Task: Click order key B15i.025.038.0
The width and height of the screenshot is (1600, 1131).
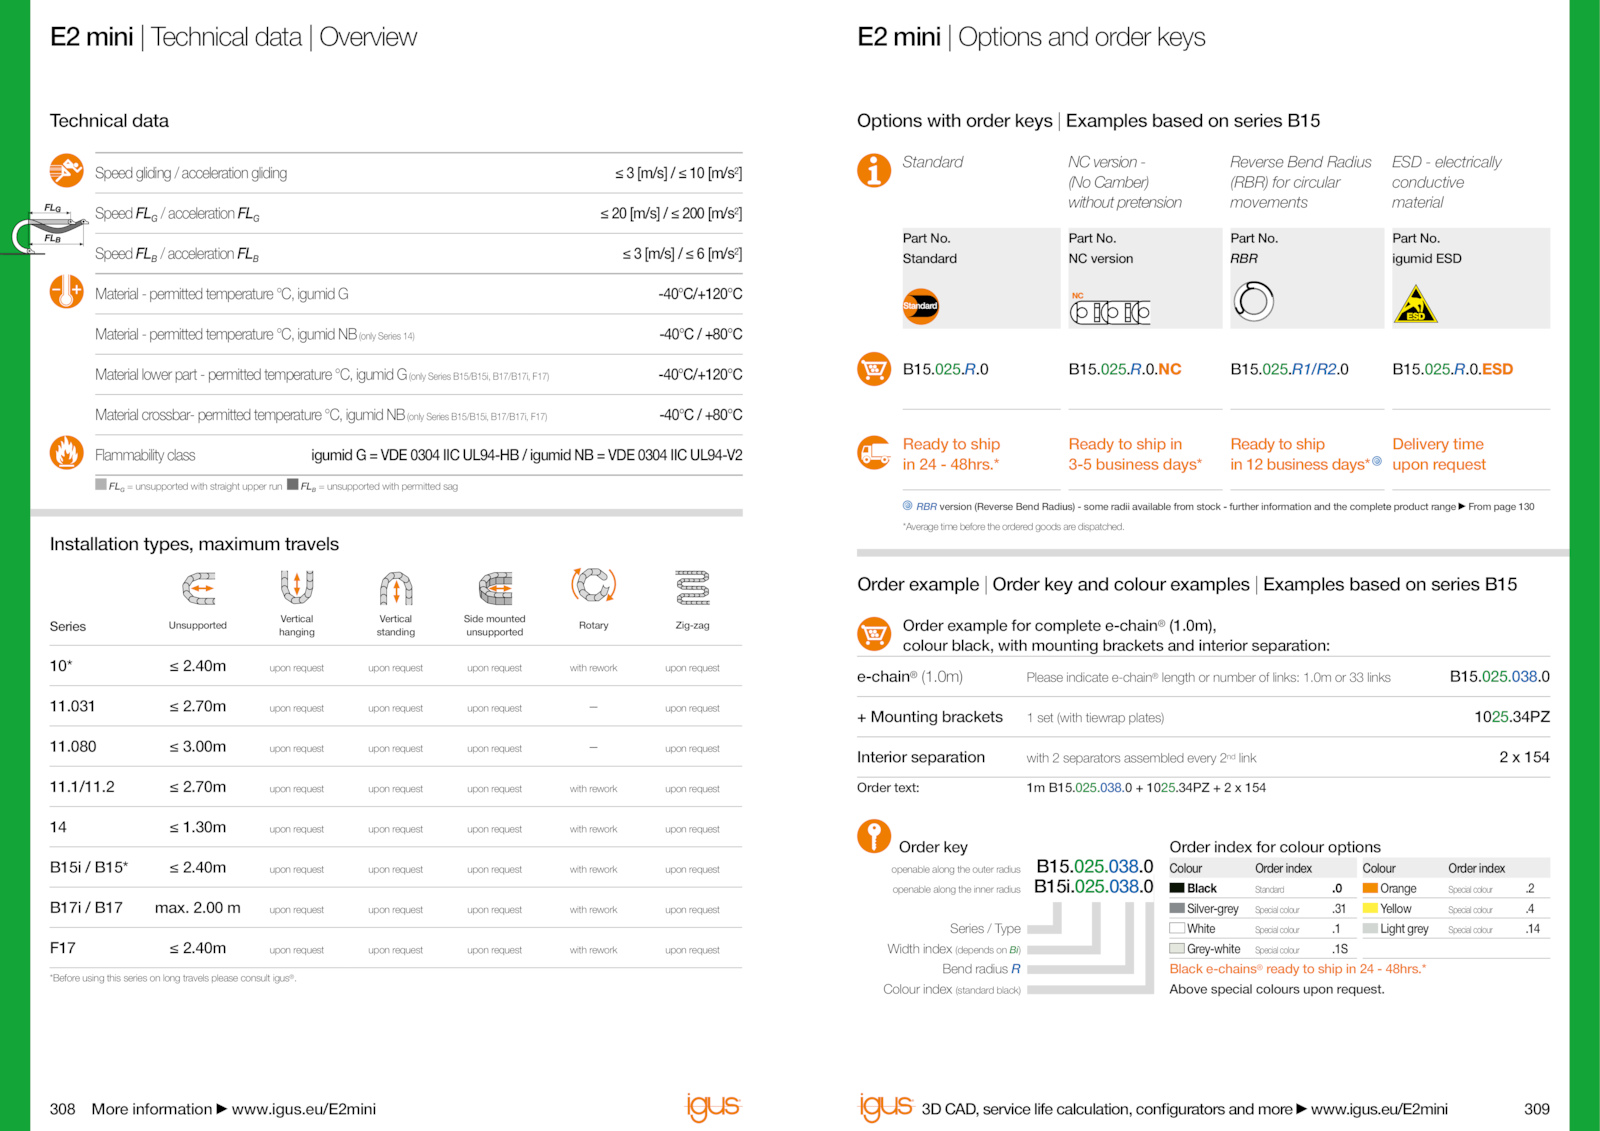Action: [x=1094, y=887]
